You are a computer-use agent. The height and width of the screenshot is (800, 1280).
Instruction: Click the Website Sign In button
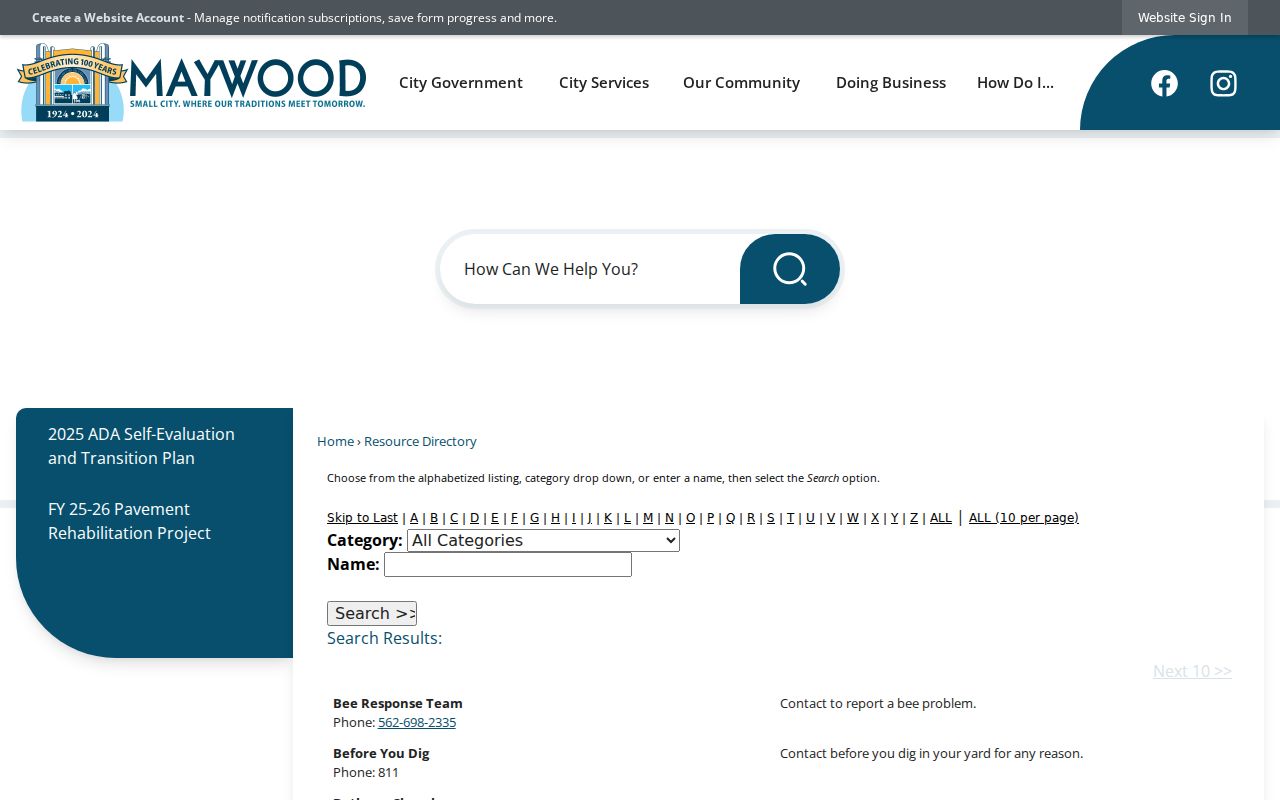point(1185,17)
